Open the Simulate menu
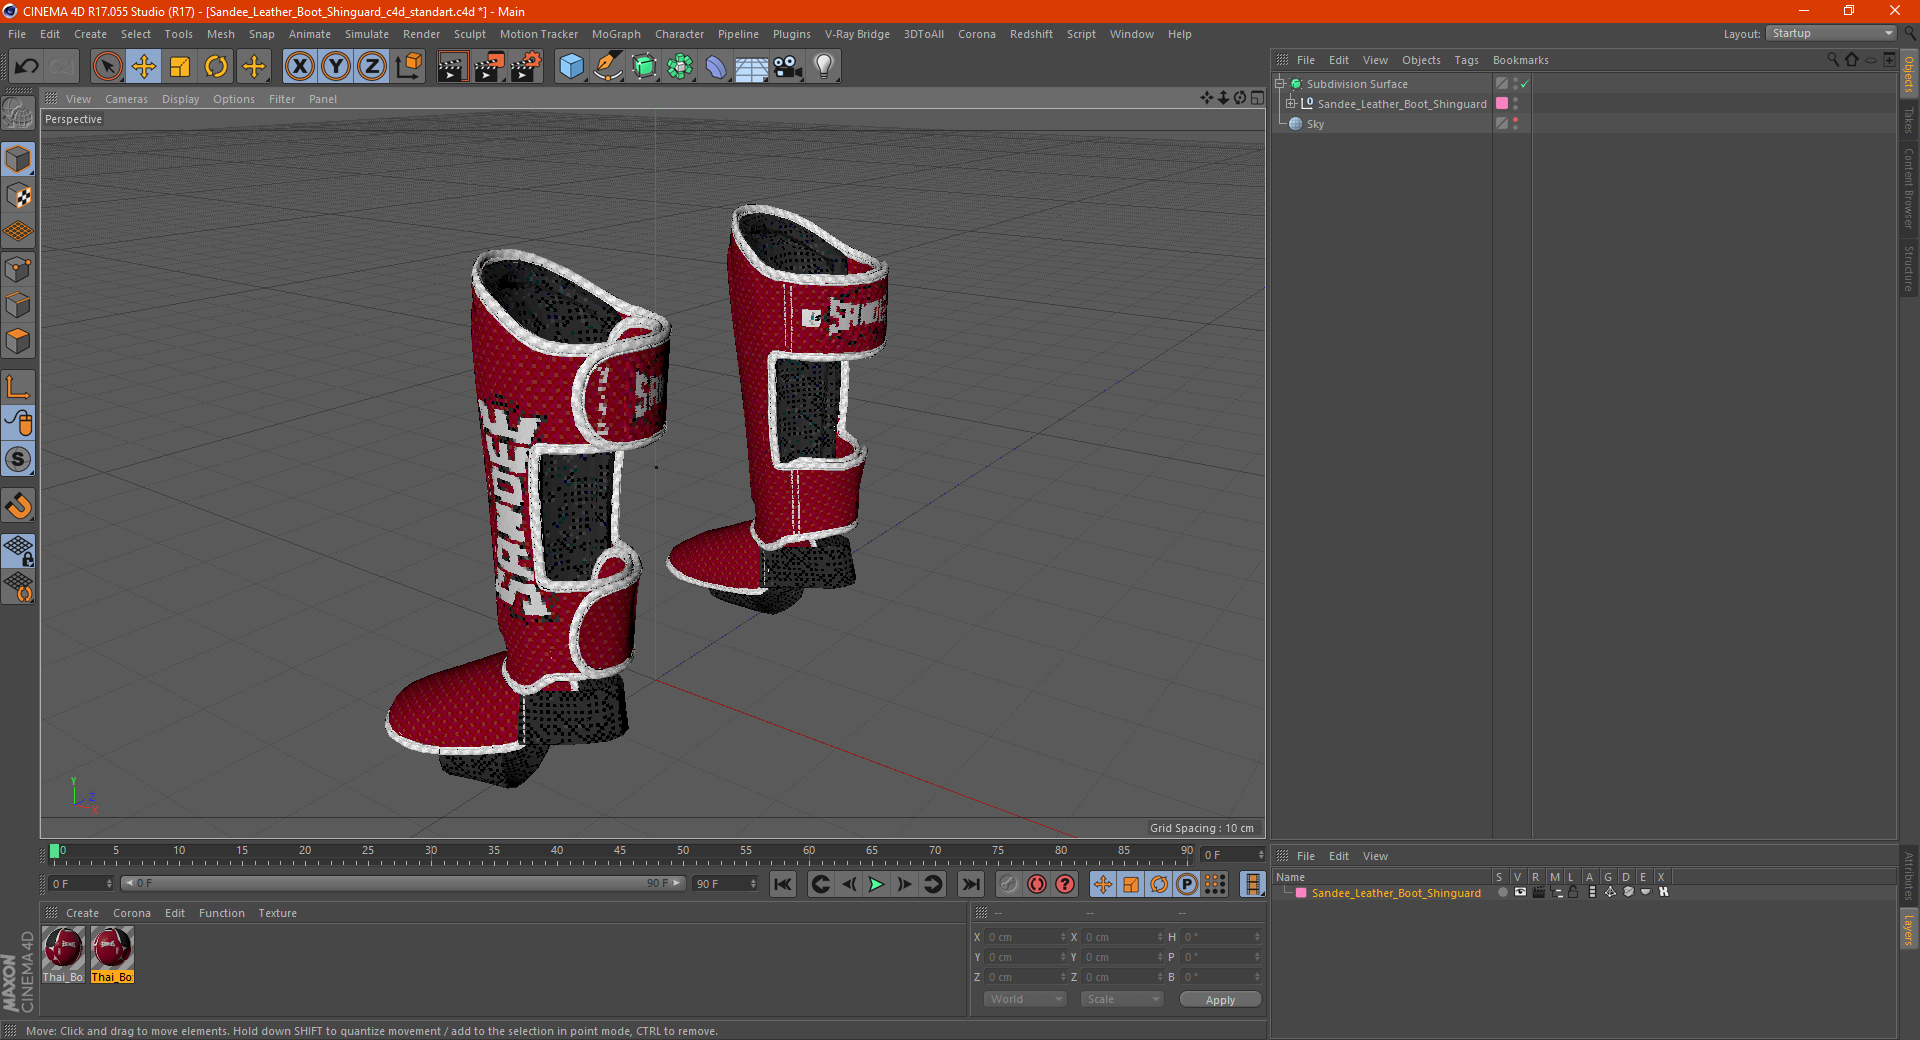The height and width of the screenshot is (1040, 1920). tap(366, 34)
